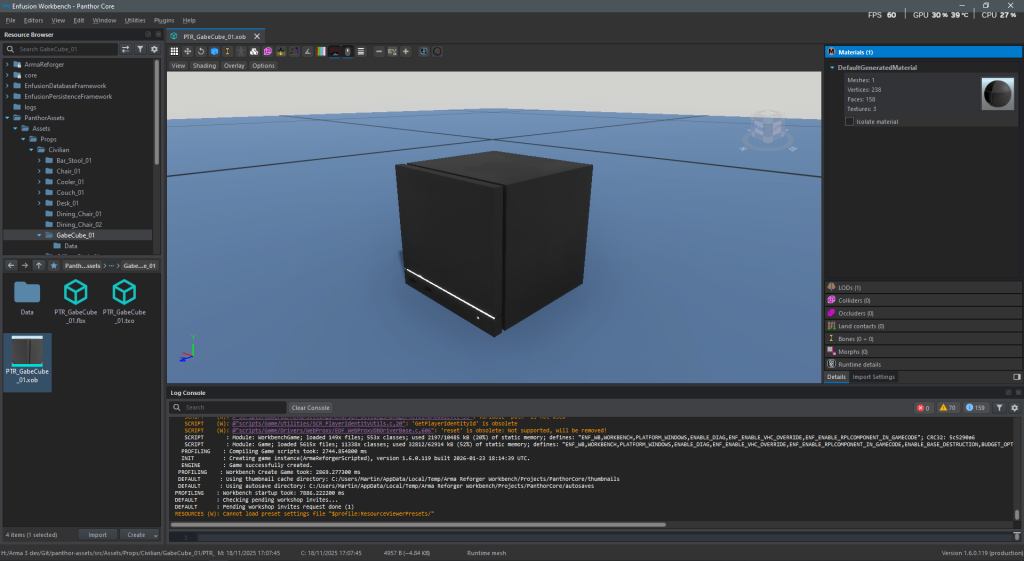Click the DefaultGeneratedMaterial preview sphere swatch

(998, 93)
